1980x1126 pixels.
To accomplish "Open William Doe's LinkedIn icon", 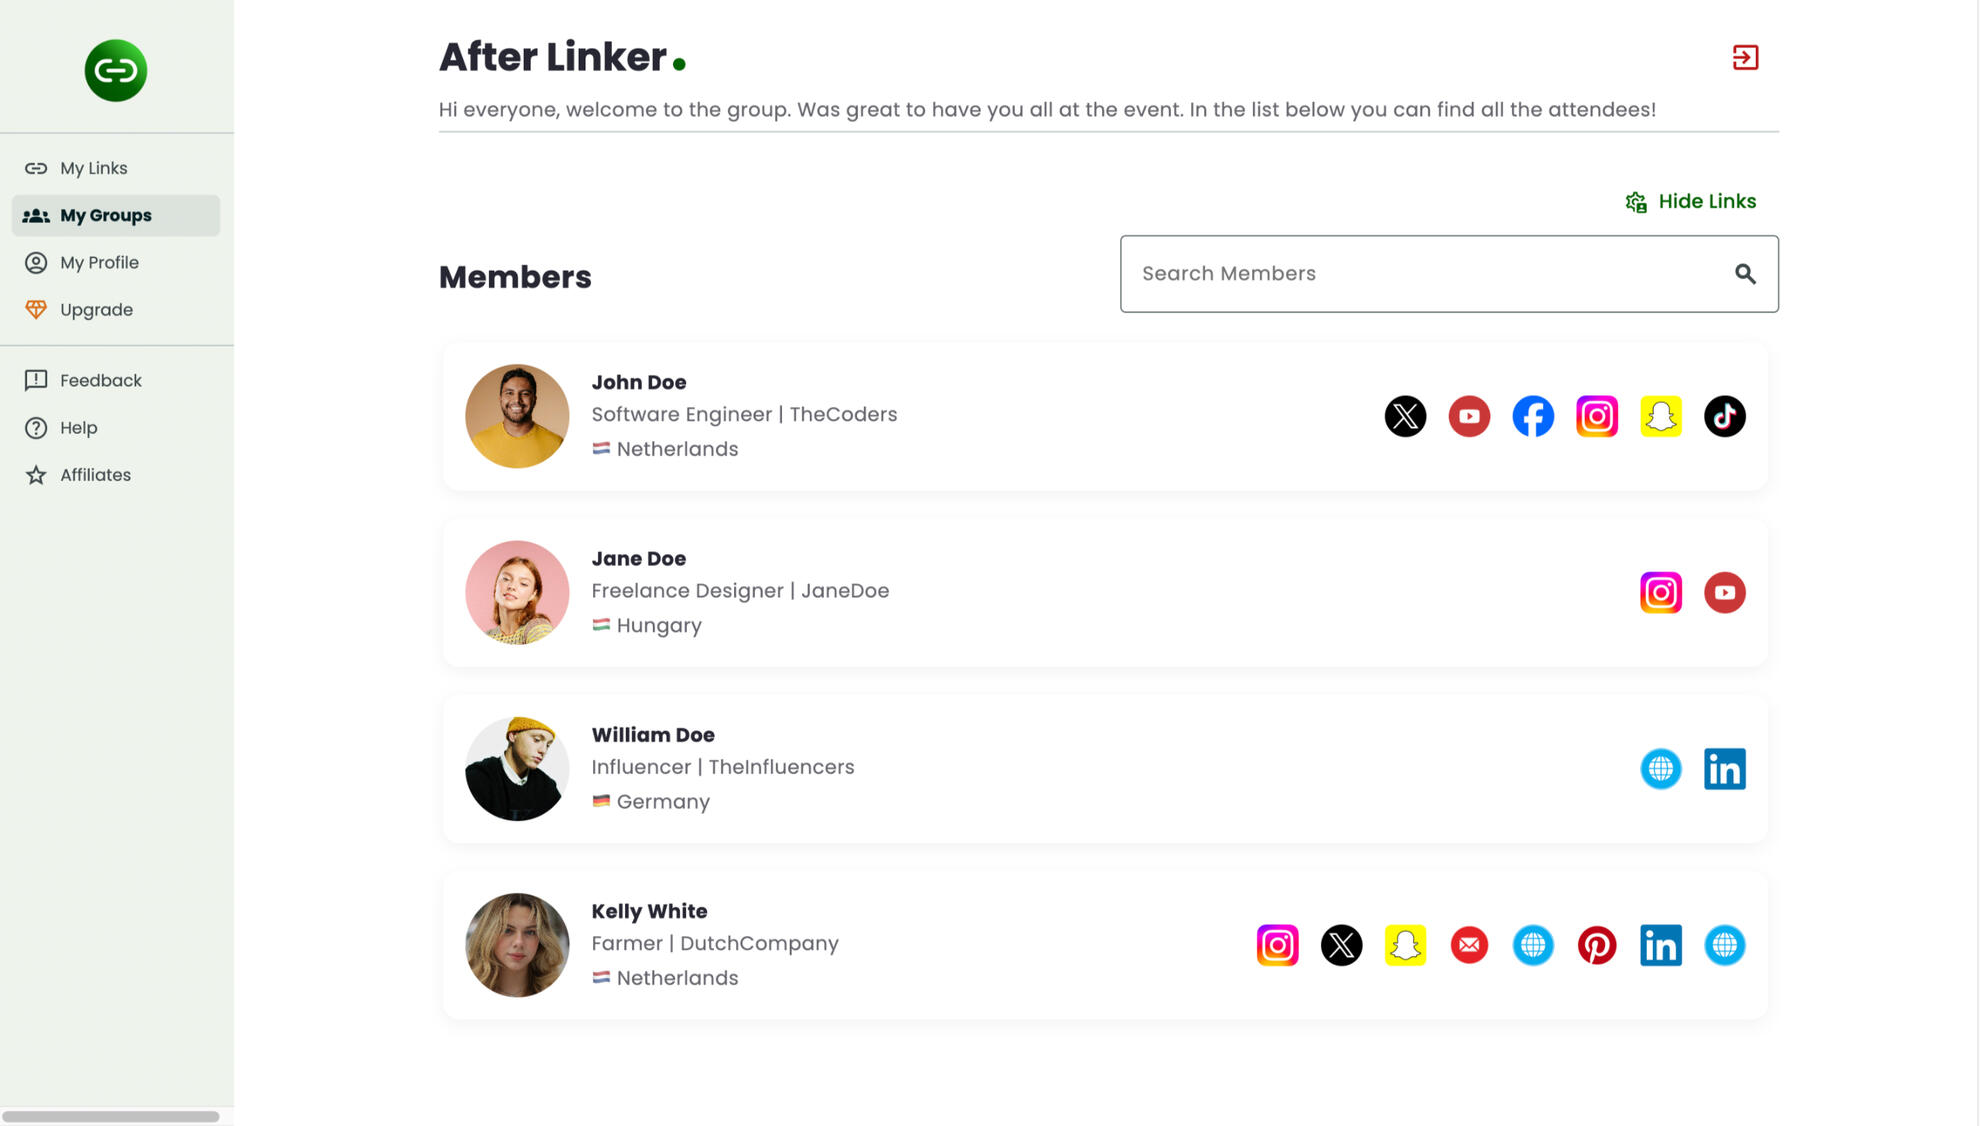I will (x=1724, y=769).
